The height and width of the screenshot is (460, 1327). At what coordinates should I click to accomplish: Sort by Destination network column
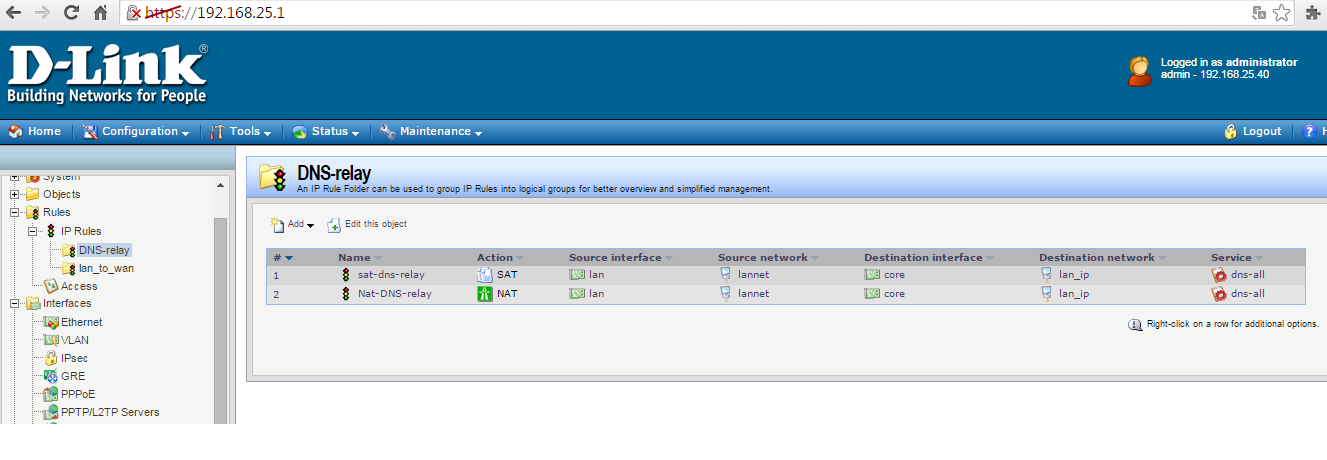[1103, 258]
